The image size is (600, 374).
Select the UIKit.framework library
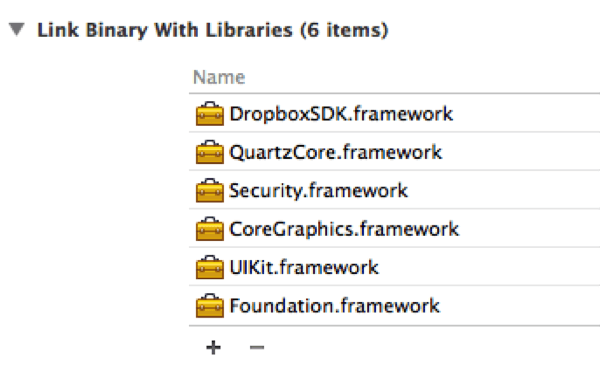click(304, 267)
